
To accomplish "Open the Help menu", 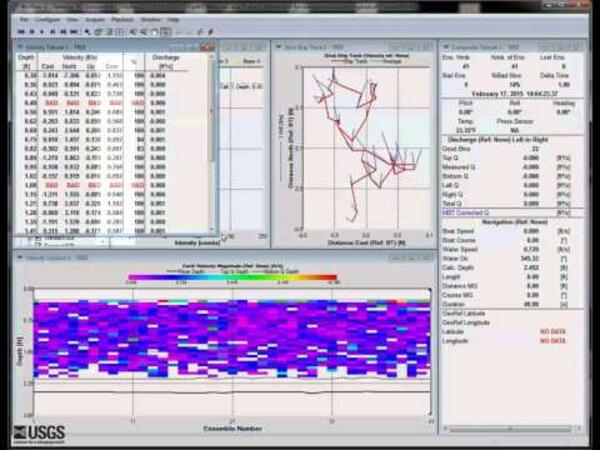I will click(x=174, y=20).
